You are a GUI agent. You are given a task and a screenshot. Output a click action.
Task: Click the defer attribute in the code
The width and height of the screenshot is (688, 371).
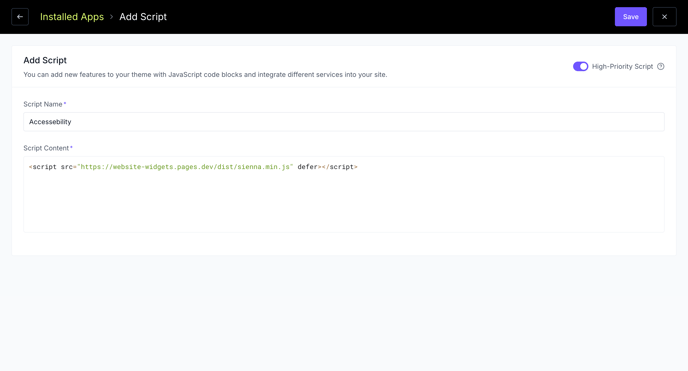tap(307, 167)
